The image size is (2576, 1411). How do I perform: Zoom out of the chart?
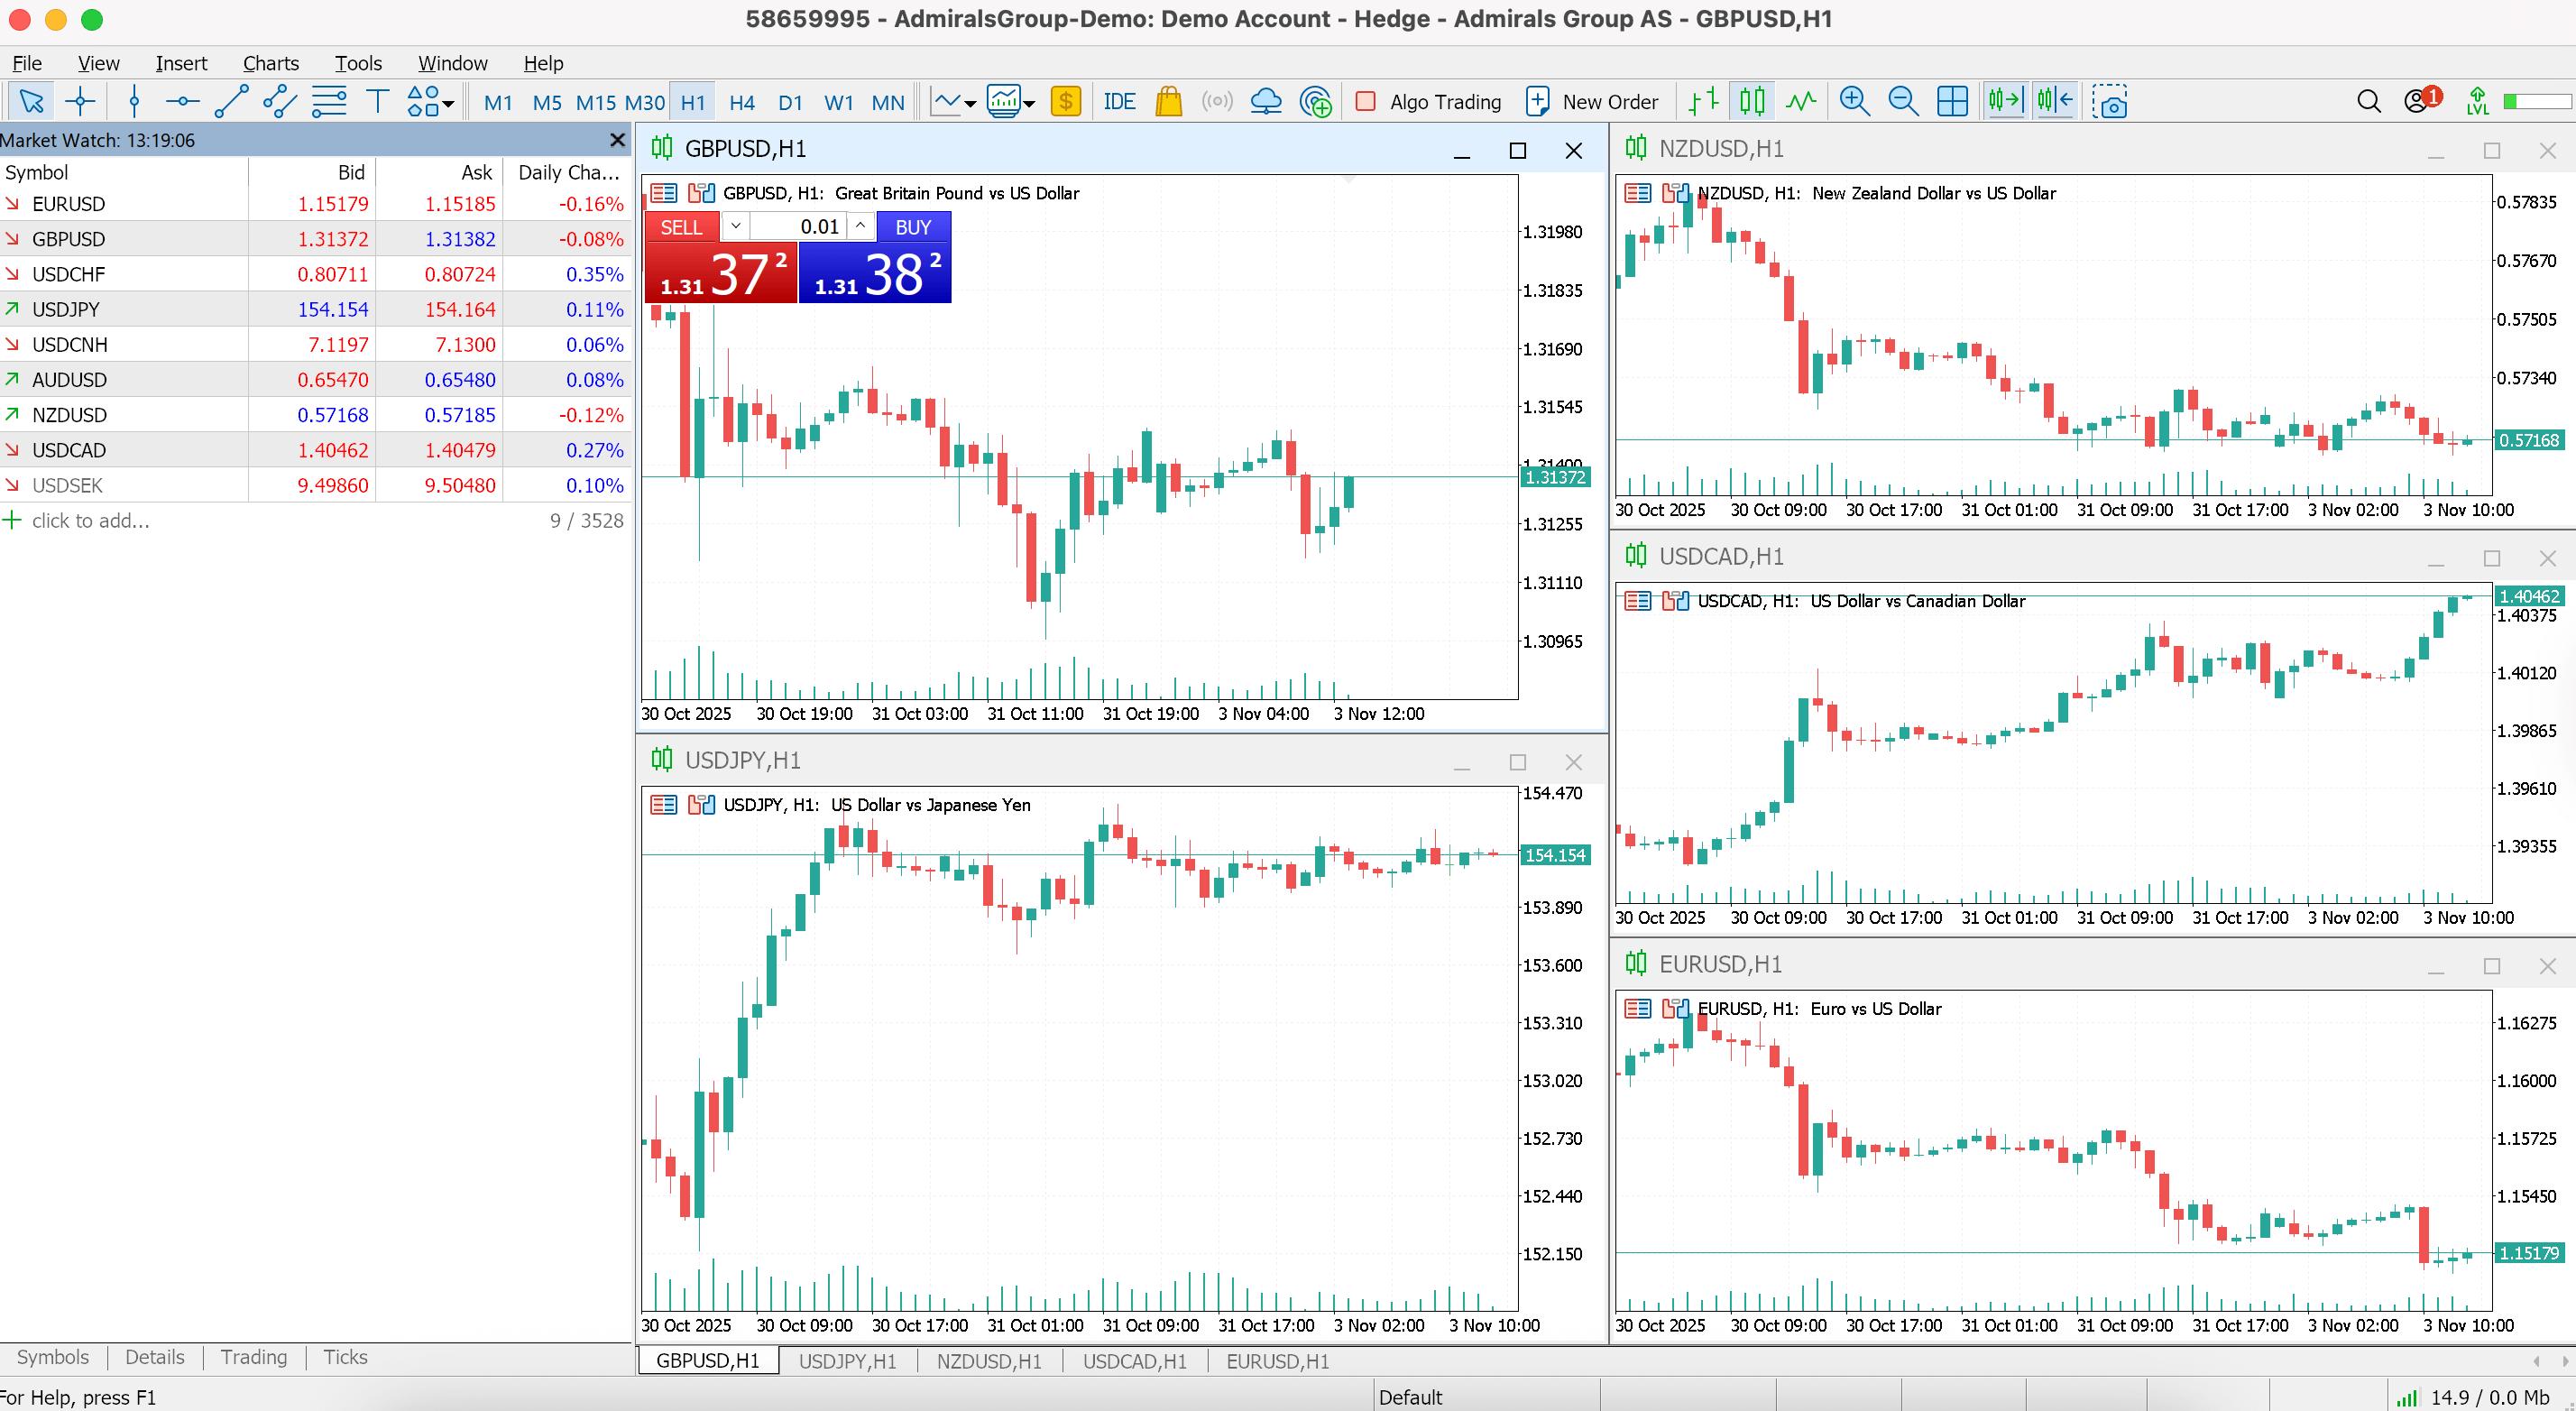[x=1903, y=101]
